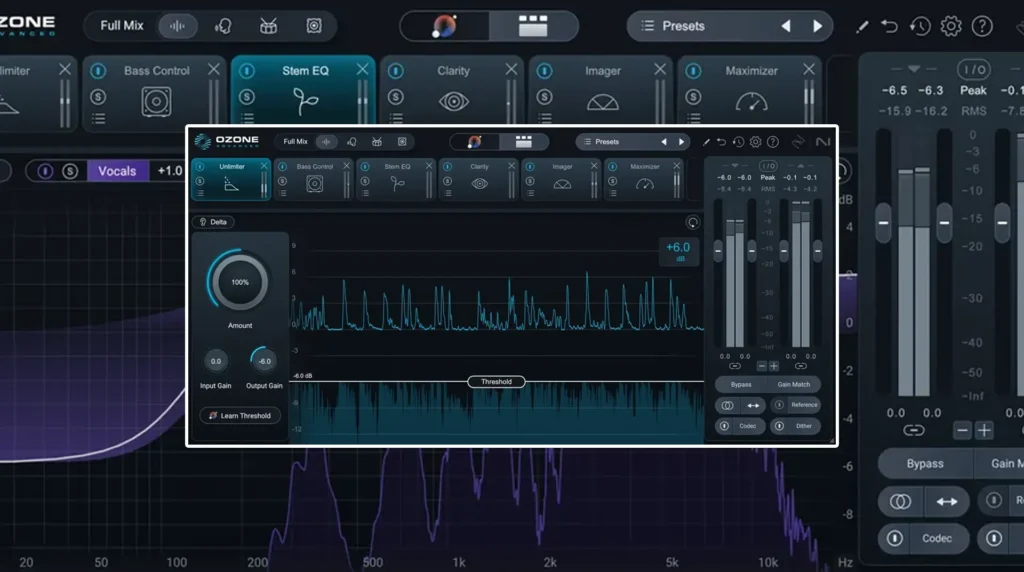Open help question mark in background window
The image size is (1024, 572).
[x=982, y=26]
